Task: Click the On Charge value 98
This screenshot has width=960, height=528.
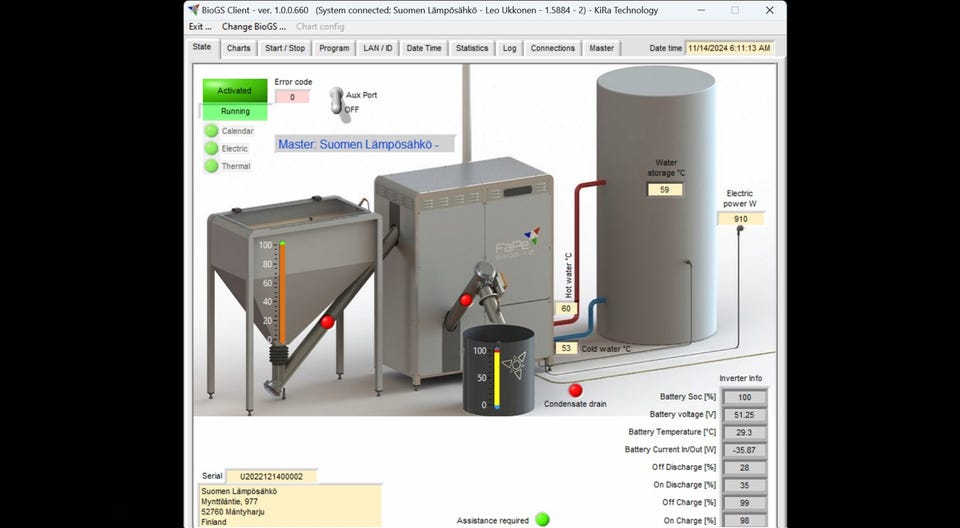Action: pyautogui.click(x=744, y=521)
